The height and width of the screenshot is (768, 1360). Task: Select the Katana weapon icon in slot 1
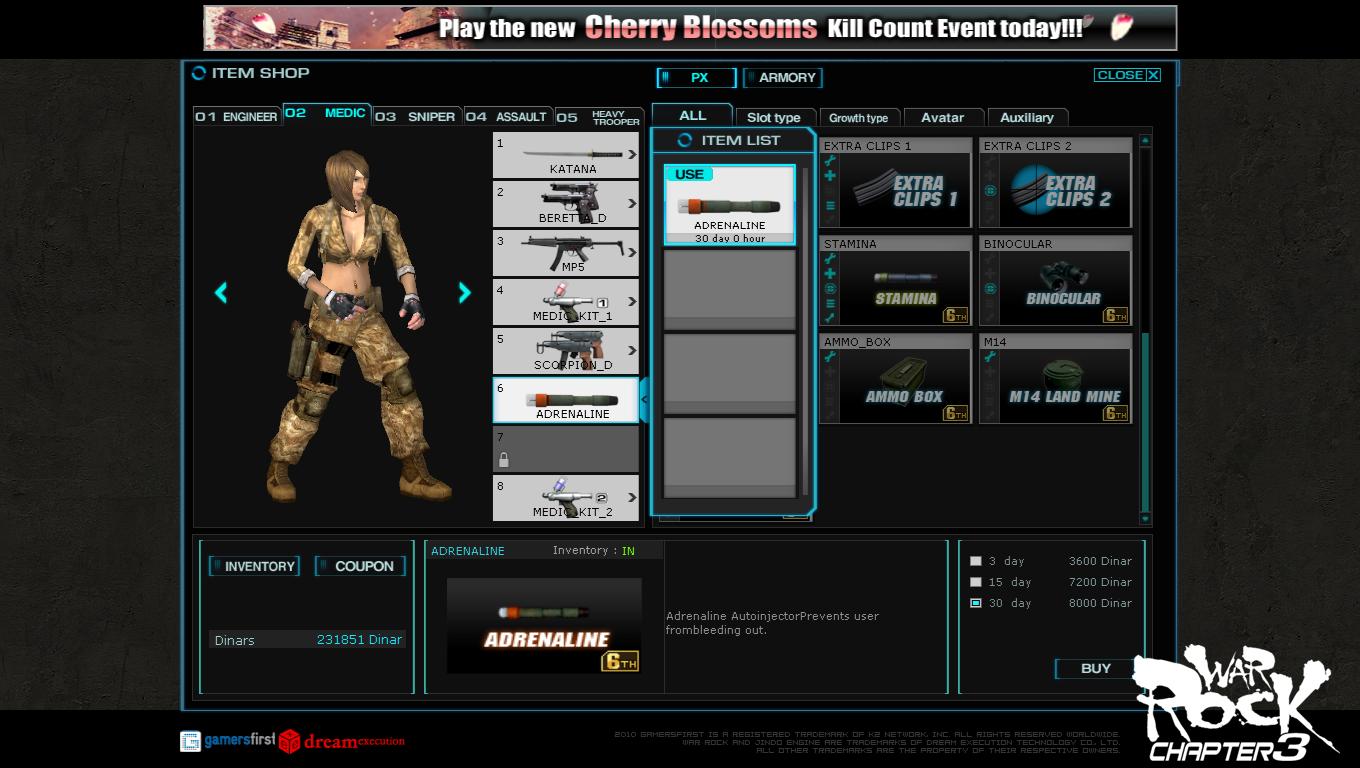(x=565, y=155)
